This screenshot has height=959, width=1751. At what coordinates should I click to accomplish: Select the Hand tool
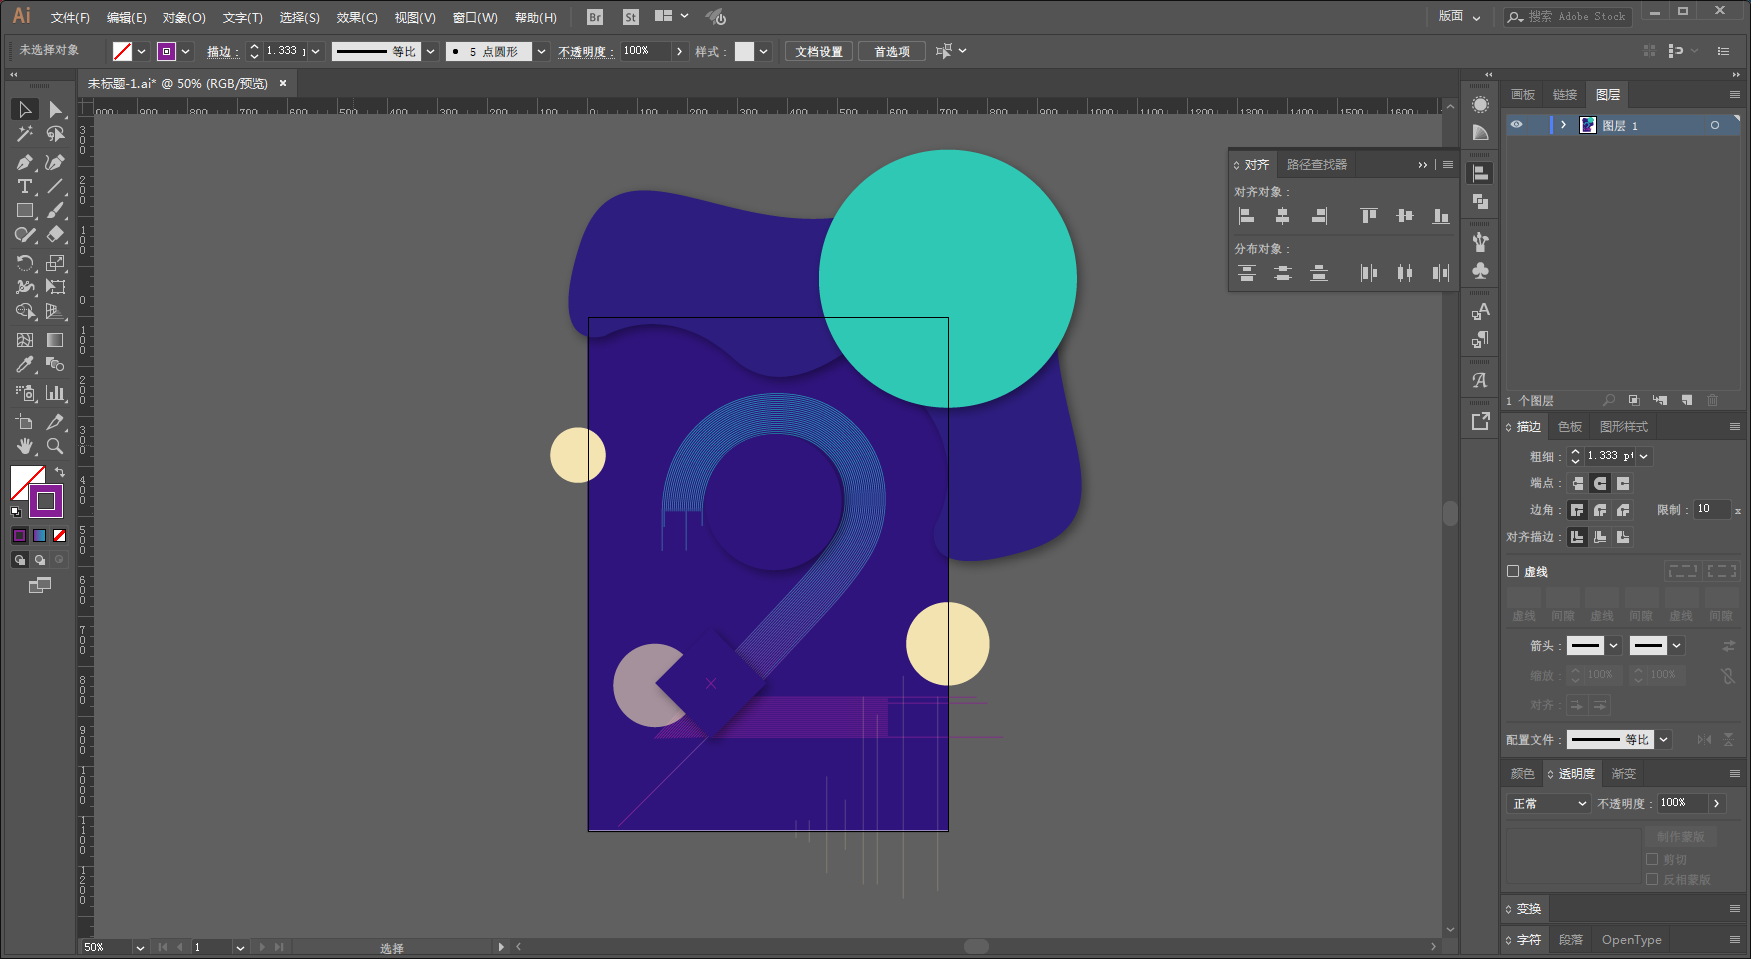(x=25, y=446)
